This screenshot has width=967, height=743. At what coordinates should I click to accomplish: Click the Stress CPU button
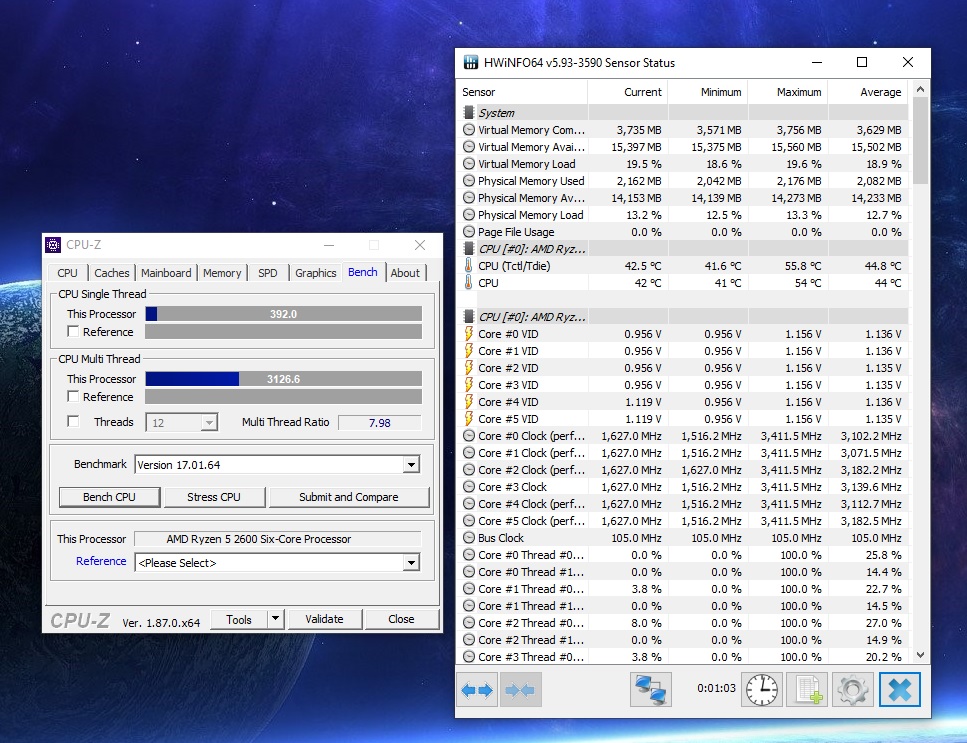click(x=214, y=497)
